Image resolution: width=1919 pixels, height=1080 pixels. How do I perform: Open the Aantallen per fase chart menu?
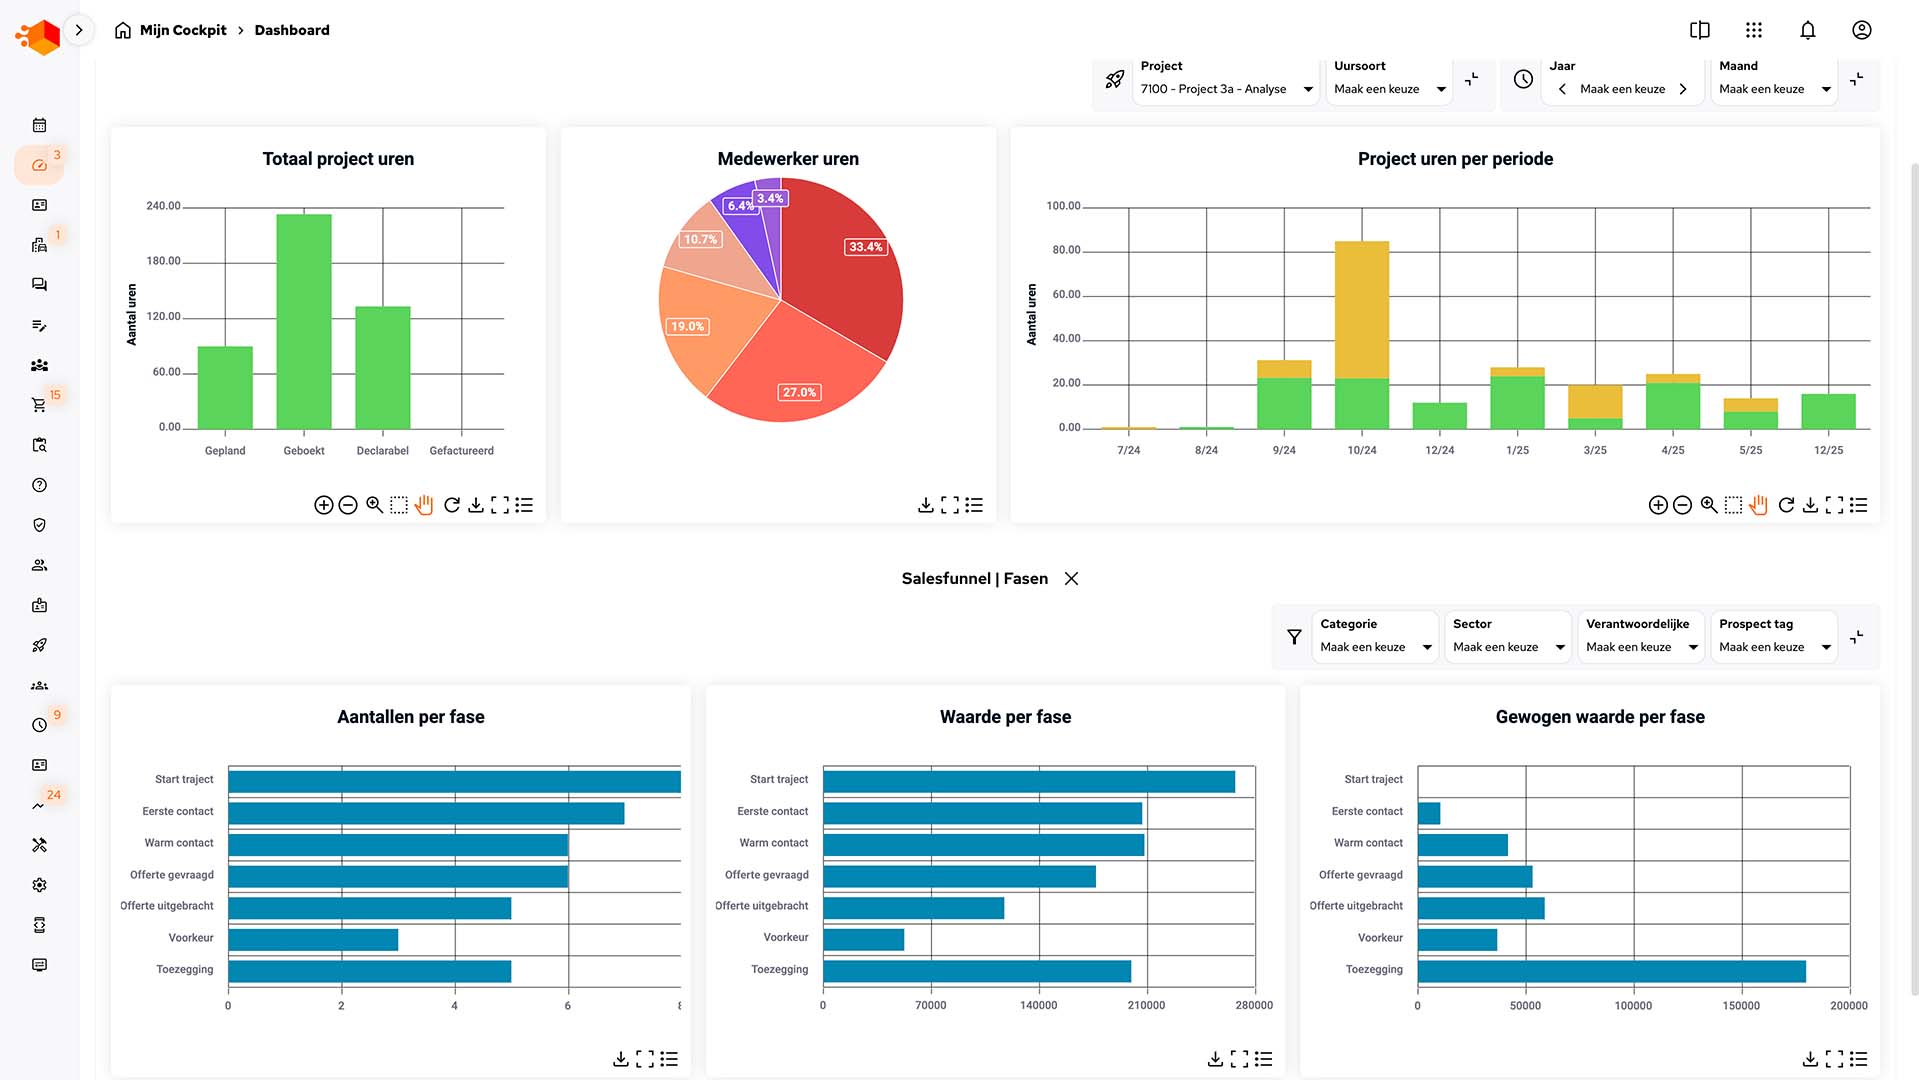[669, 1058]
